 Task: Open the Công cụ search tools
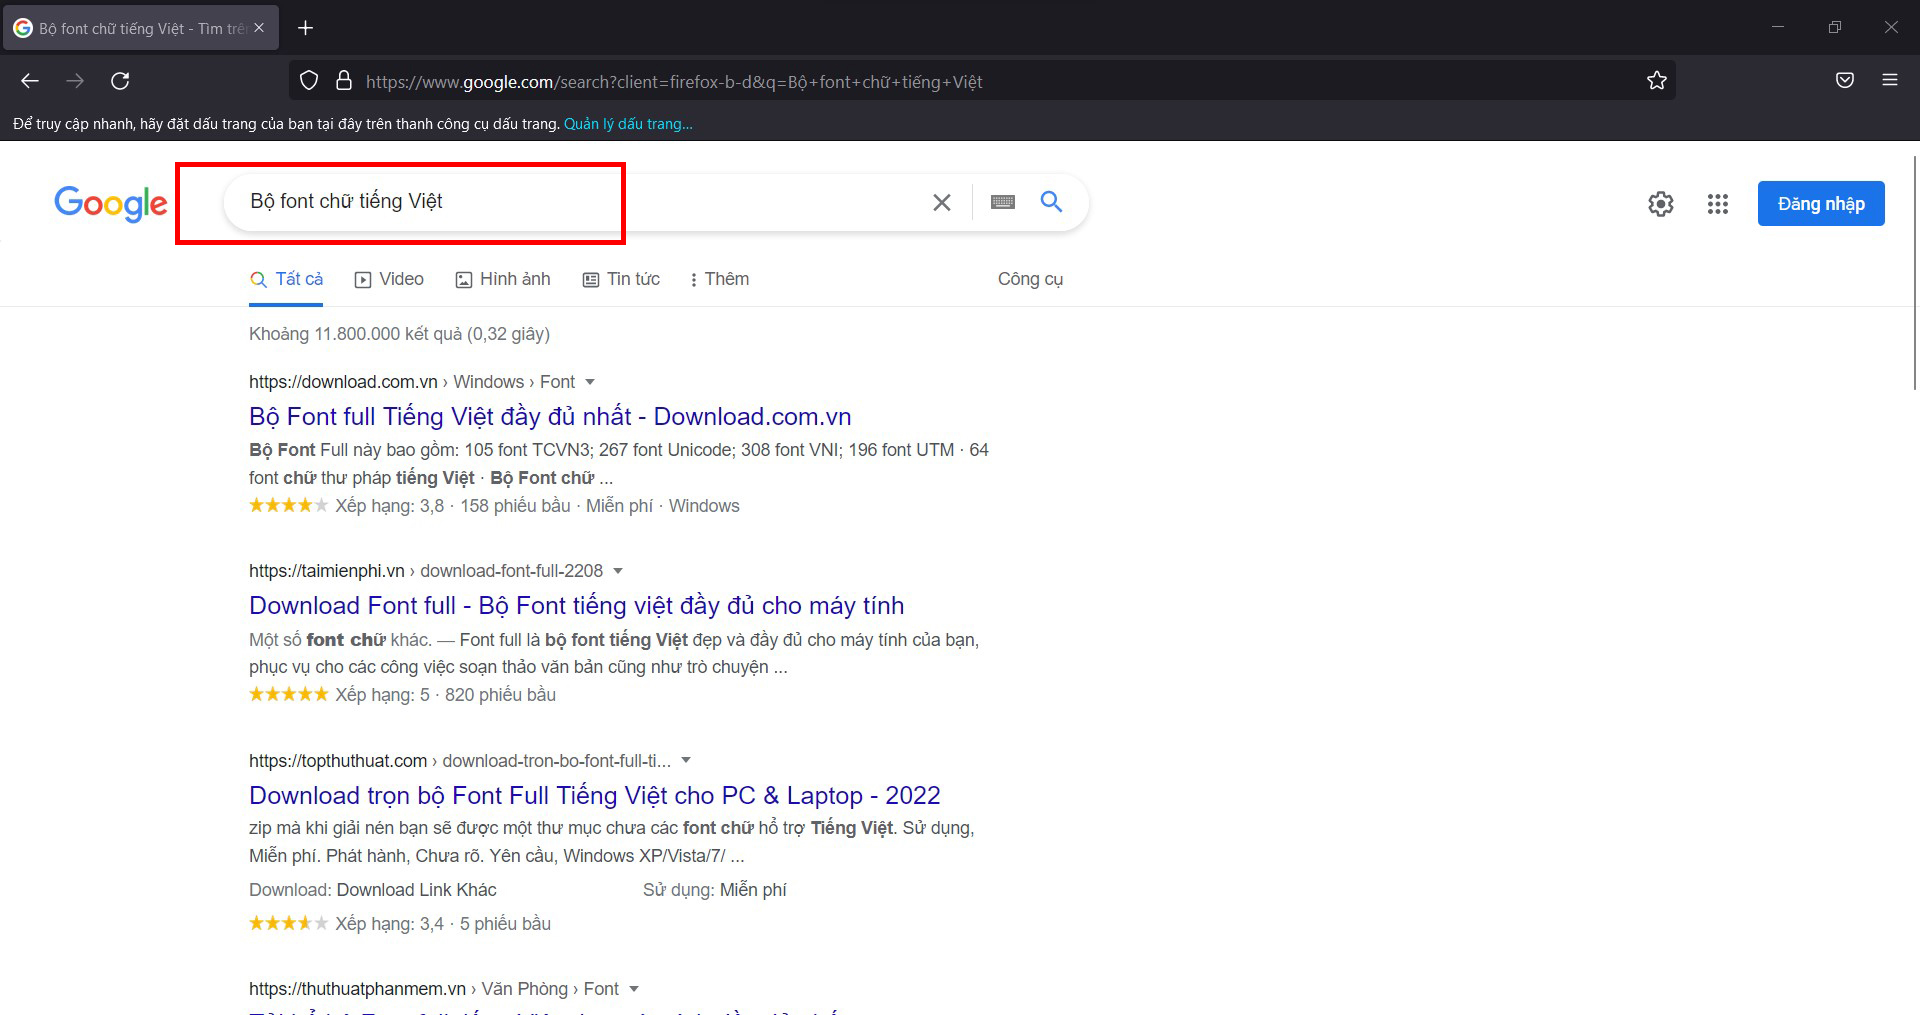coord(1030,280)
